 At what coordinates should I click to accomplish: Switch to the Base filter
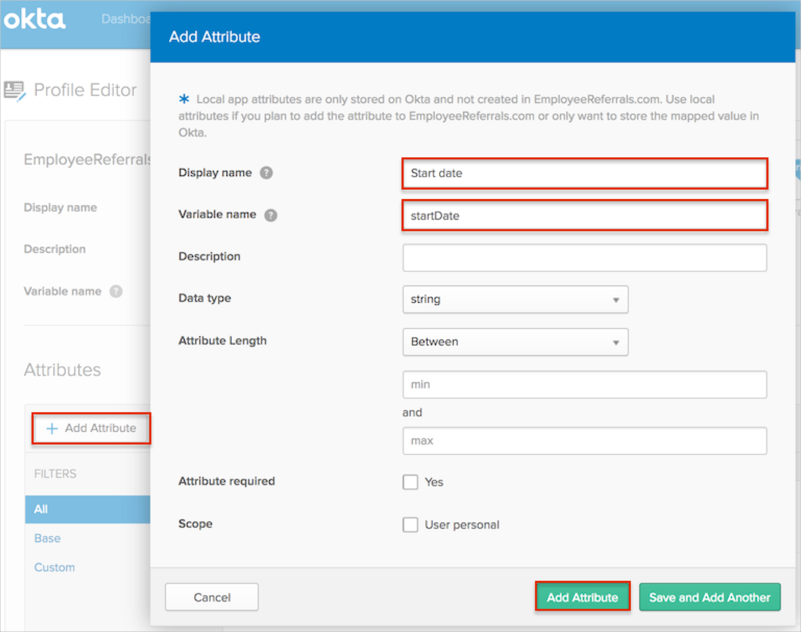click(47, 538)
